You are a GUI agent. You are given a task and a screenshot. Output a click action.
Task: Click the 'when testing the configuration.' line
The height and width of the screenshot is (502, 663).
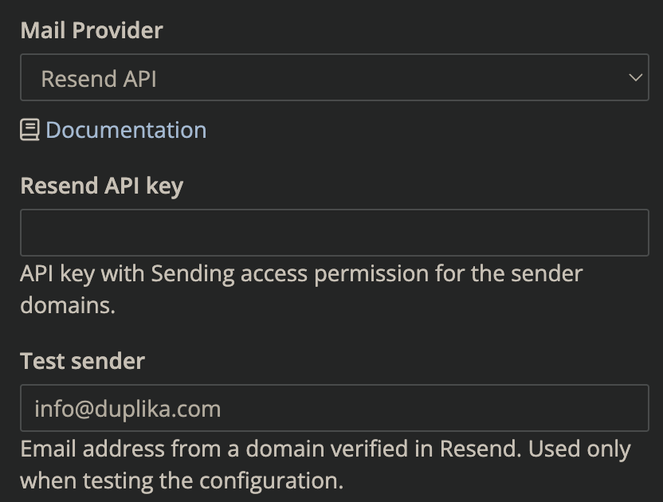click(x=182, y=481)
